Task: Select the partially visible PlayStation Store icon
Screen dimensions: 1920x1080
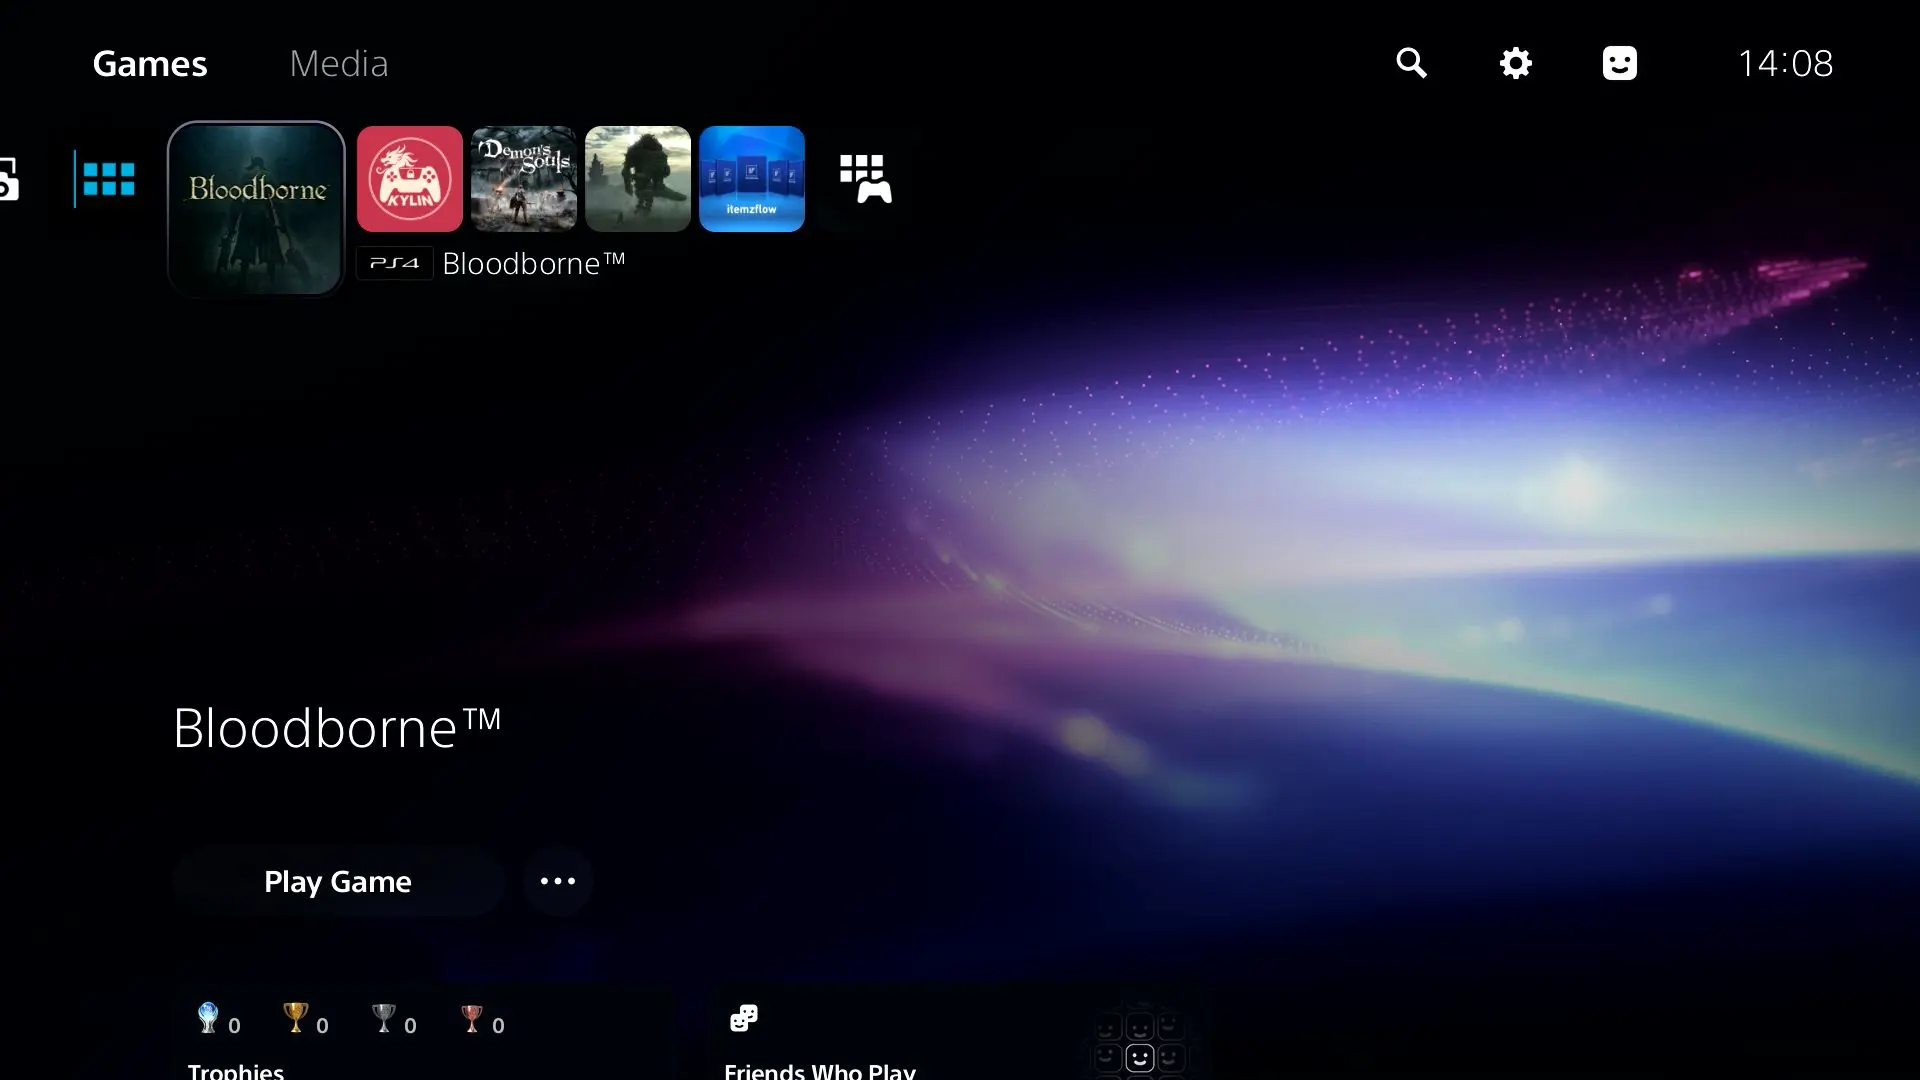Action: (x=9, y=179)
